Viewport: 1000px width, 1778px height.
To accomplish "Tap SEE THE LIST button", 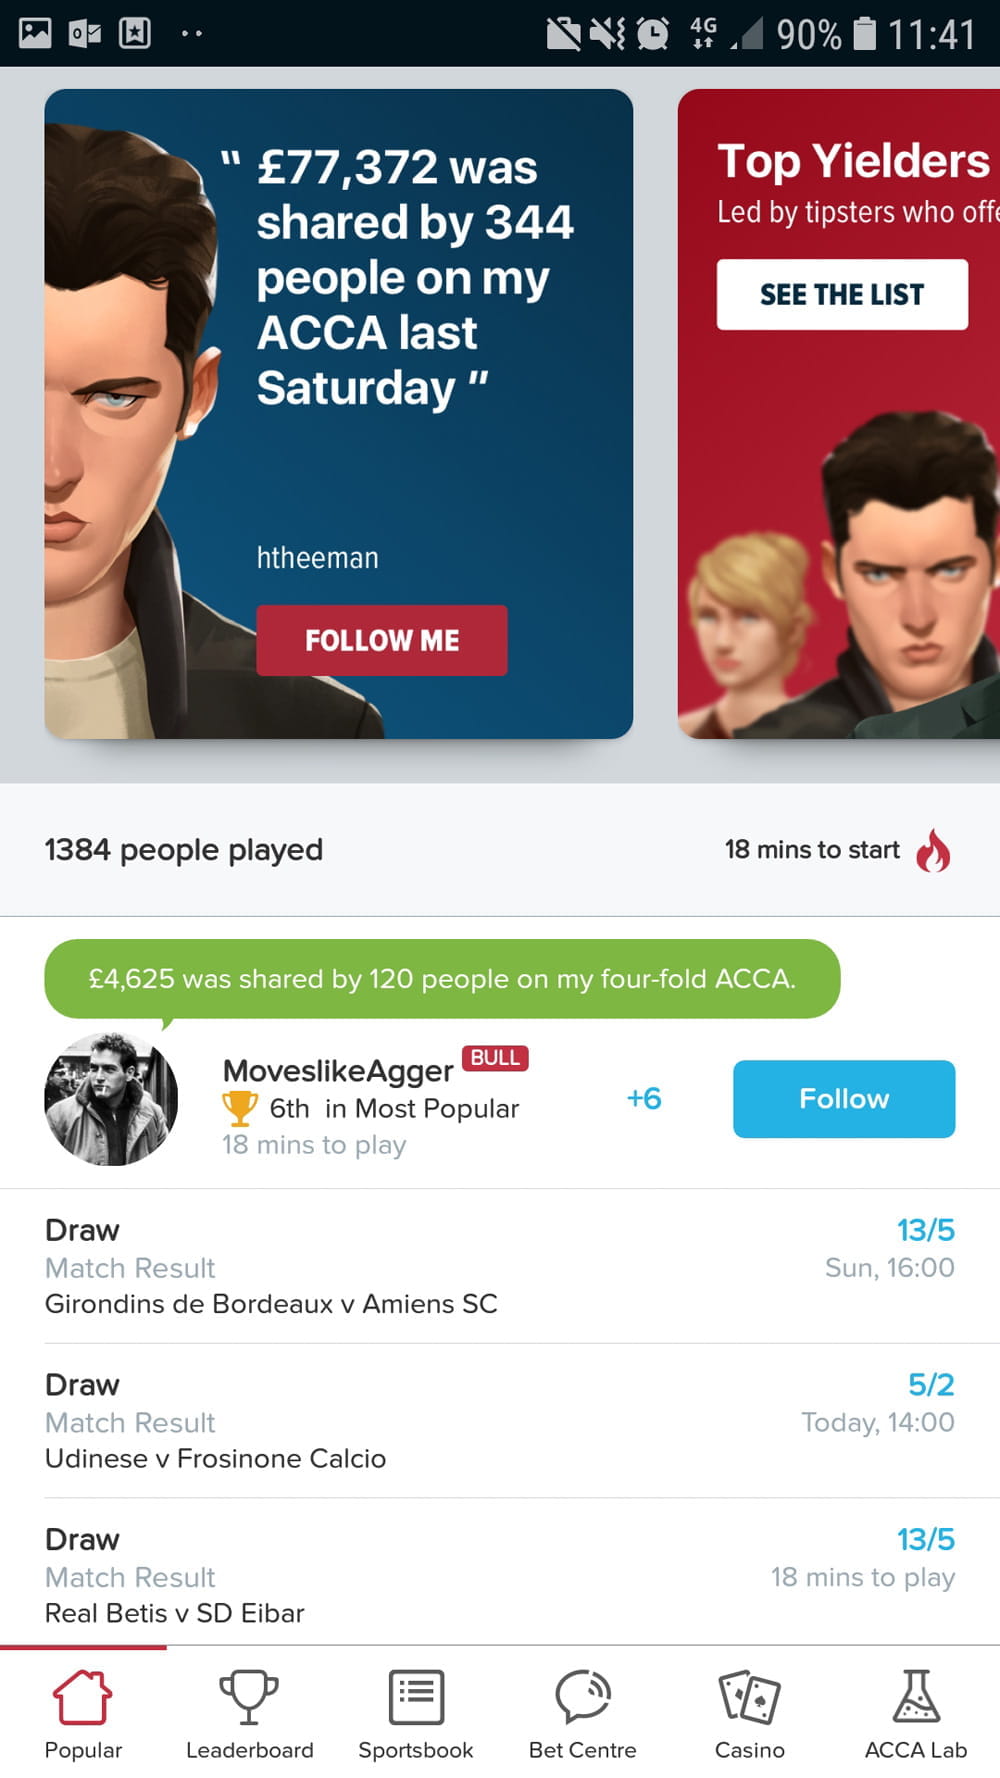I will (x=842, y=294).
